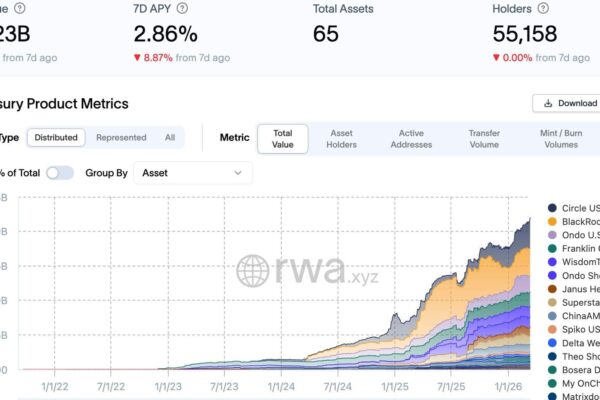This screenshot has width=600, height=400.
Task: Select the Distributed type option
Action: click(x=55, y=138)
